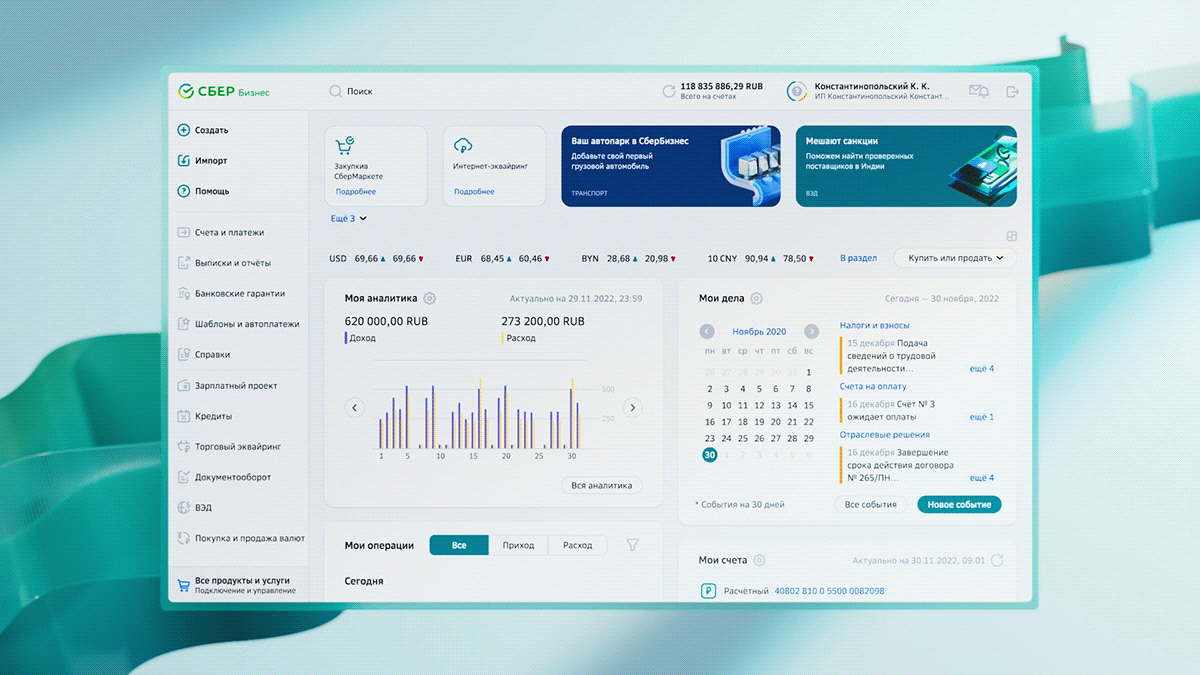1200x675 pixels.
Task: Open the Налоги и взносы category link
Action: tap(875, 325)
